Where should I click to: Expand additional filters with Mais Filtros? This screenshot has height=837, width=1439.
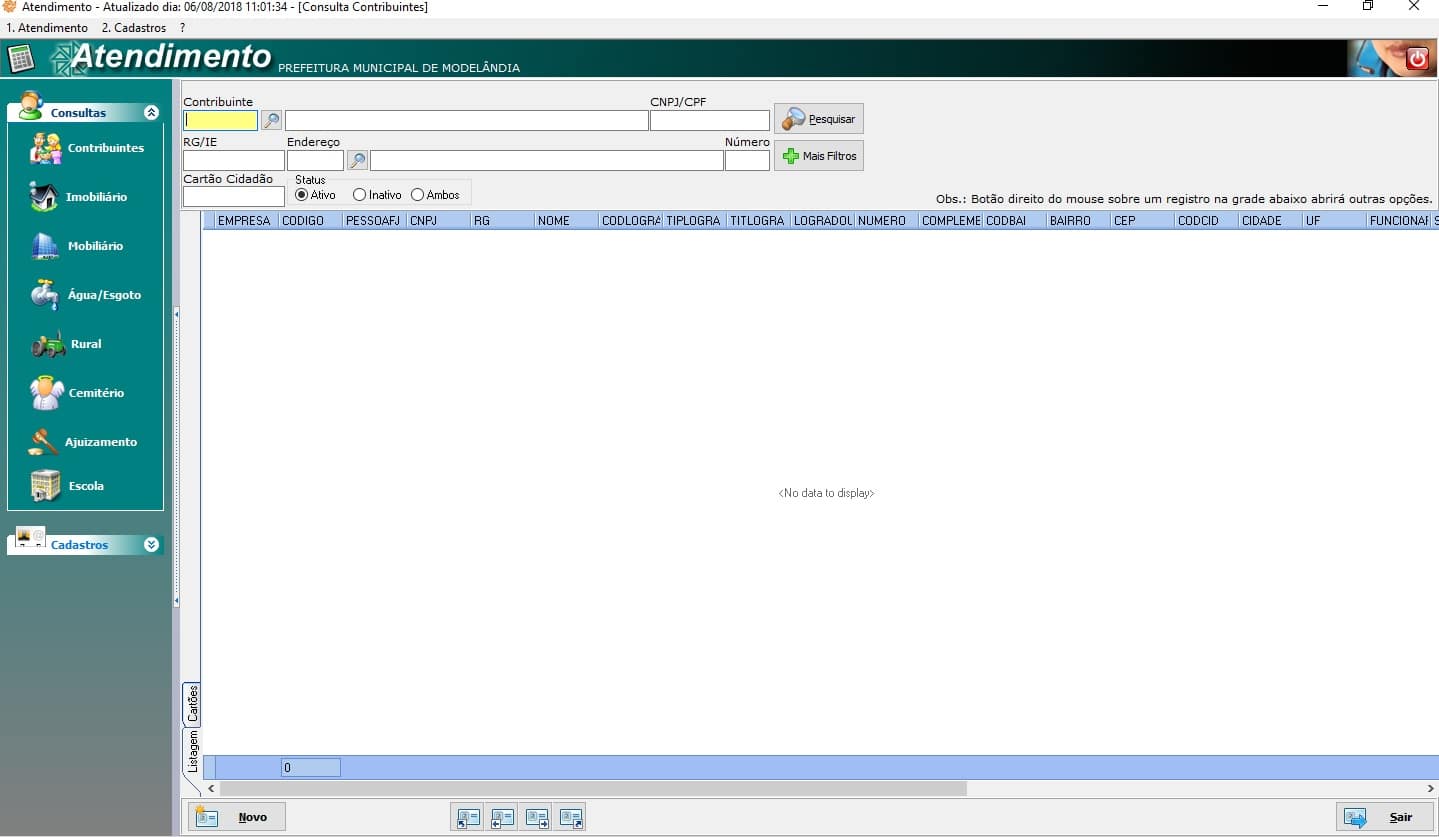point(818,156)
